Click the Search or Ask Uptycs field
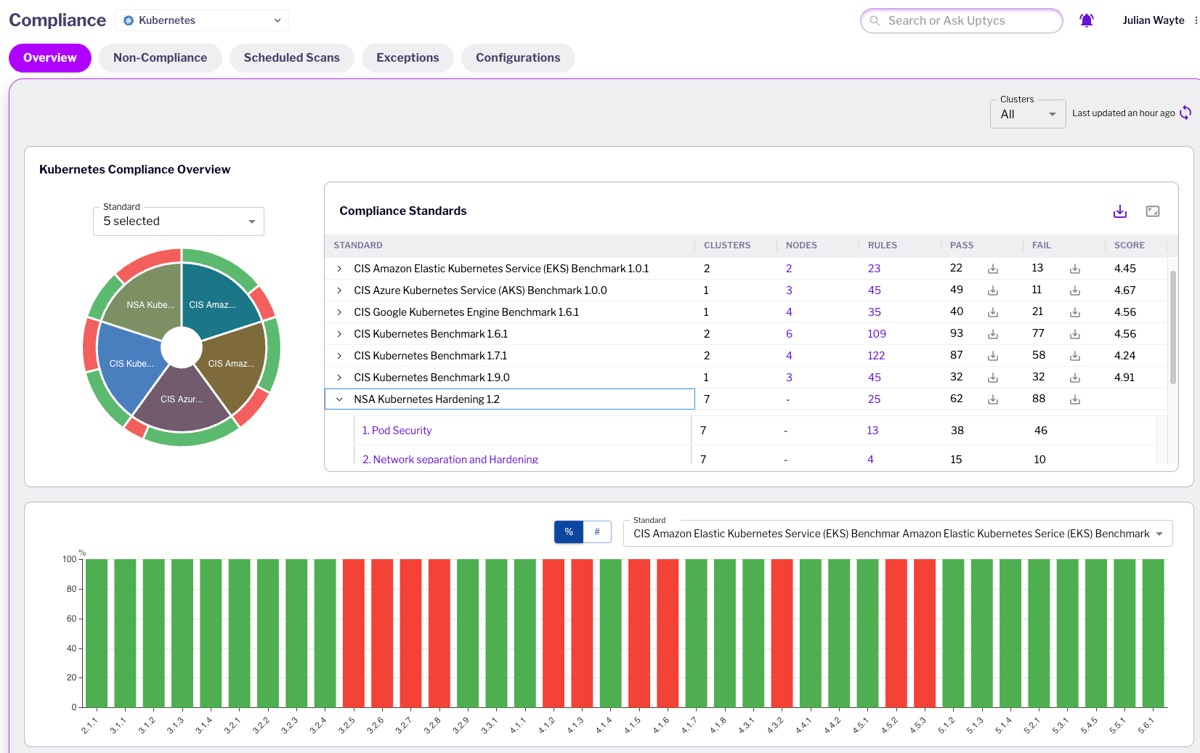 962,21
